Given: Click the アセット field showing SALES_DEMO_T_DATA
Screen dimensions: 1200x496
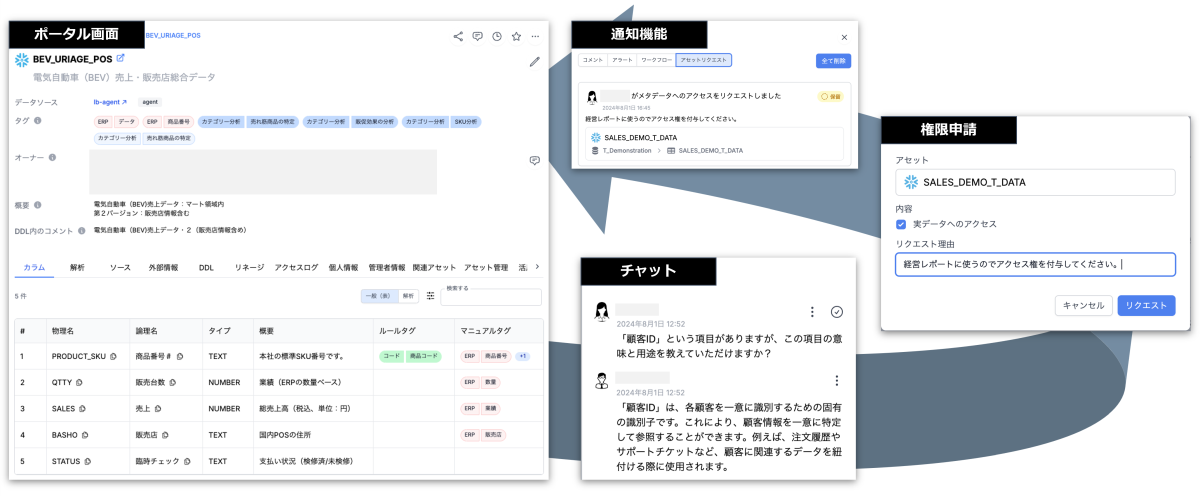Looking at the screenshot, I should click(1035, 182).
